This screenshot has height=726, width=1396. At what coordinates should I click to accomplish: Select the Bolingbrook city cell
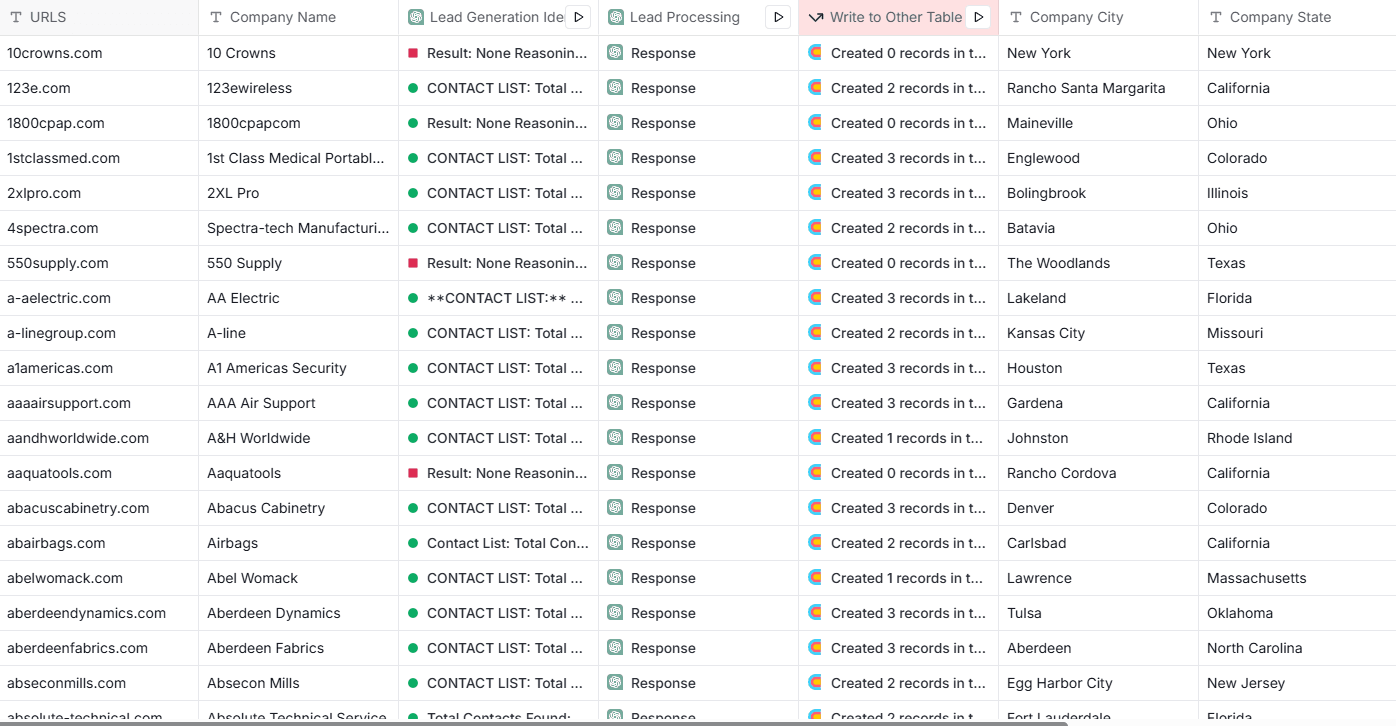pos(1099,193)
